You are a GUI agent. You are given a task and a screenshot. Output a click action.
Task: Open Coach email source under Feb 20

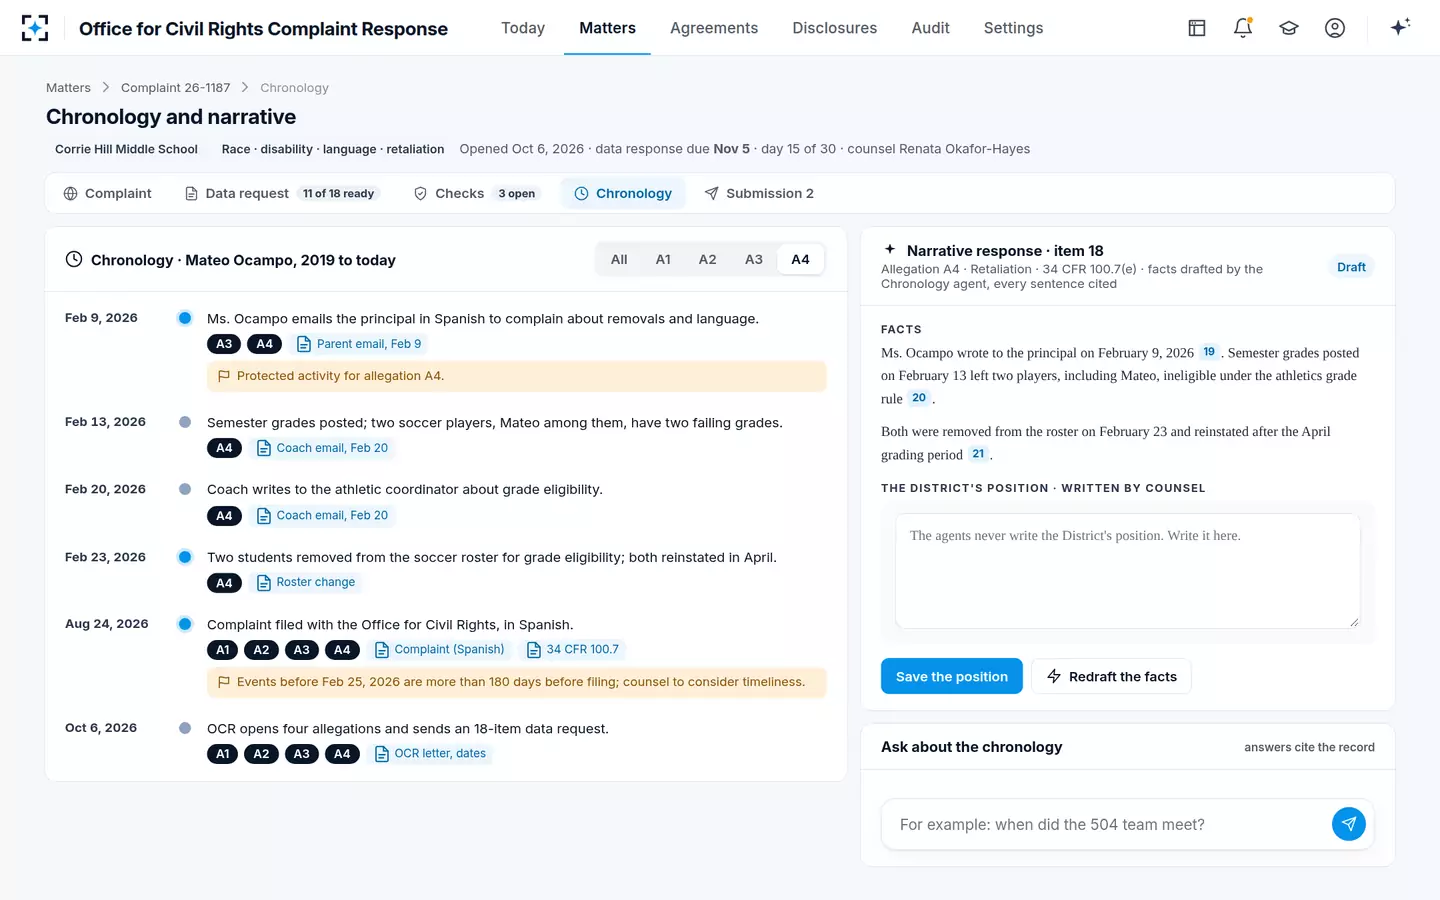point(322,516)
